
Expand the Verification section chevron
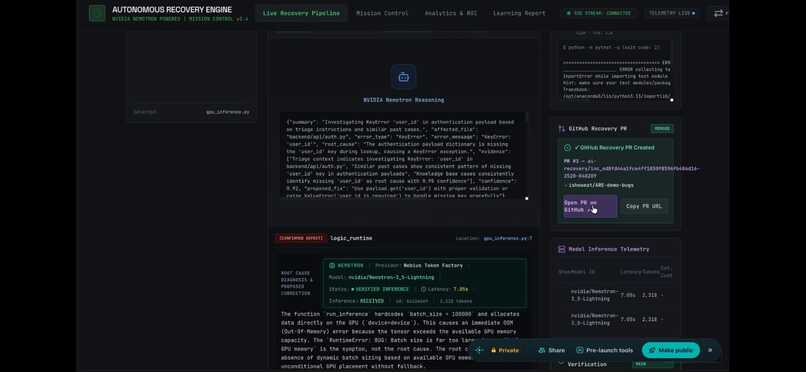[561, 364]
